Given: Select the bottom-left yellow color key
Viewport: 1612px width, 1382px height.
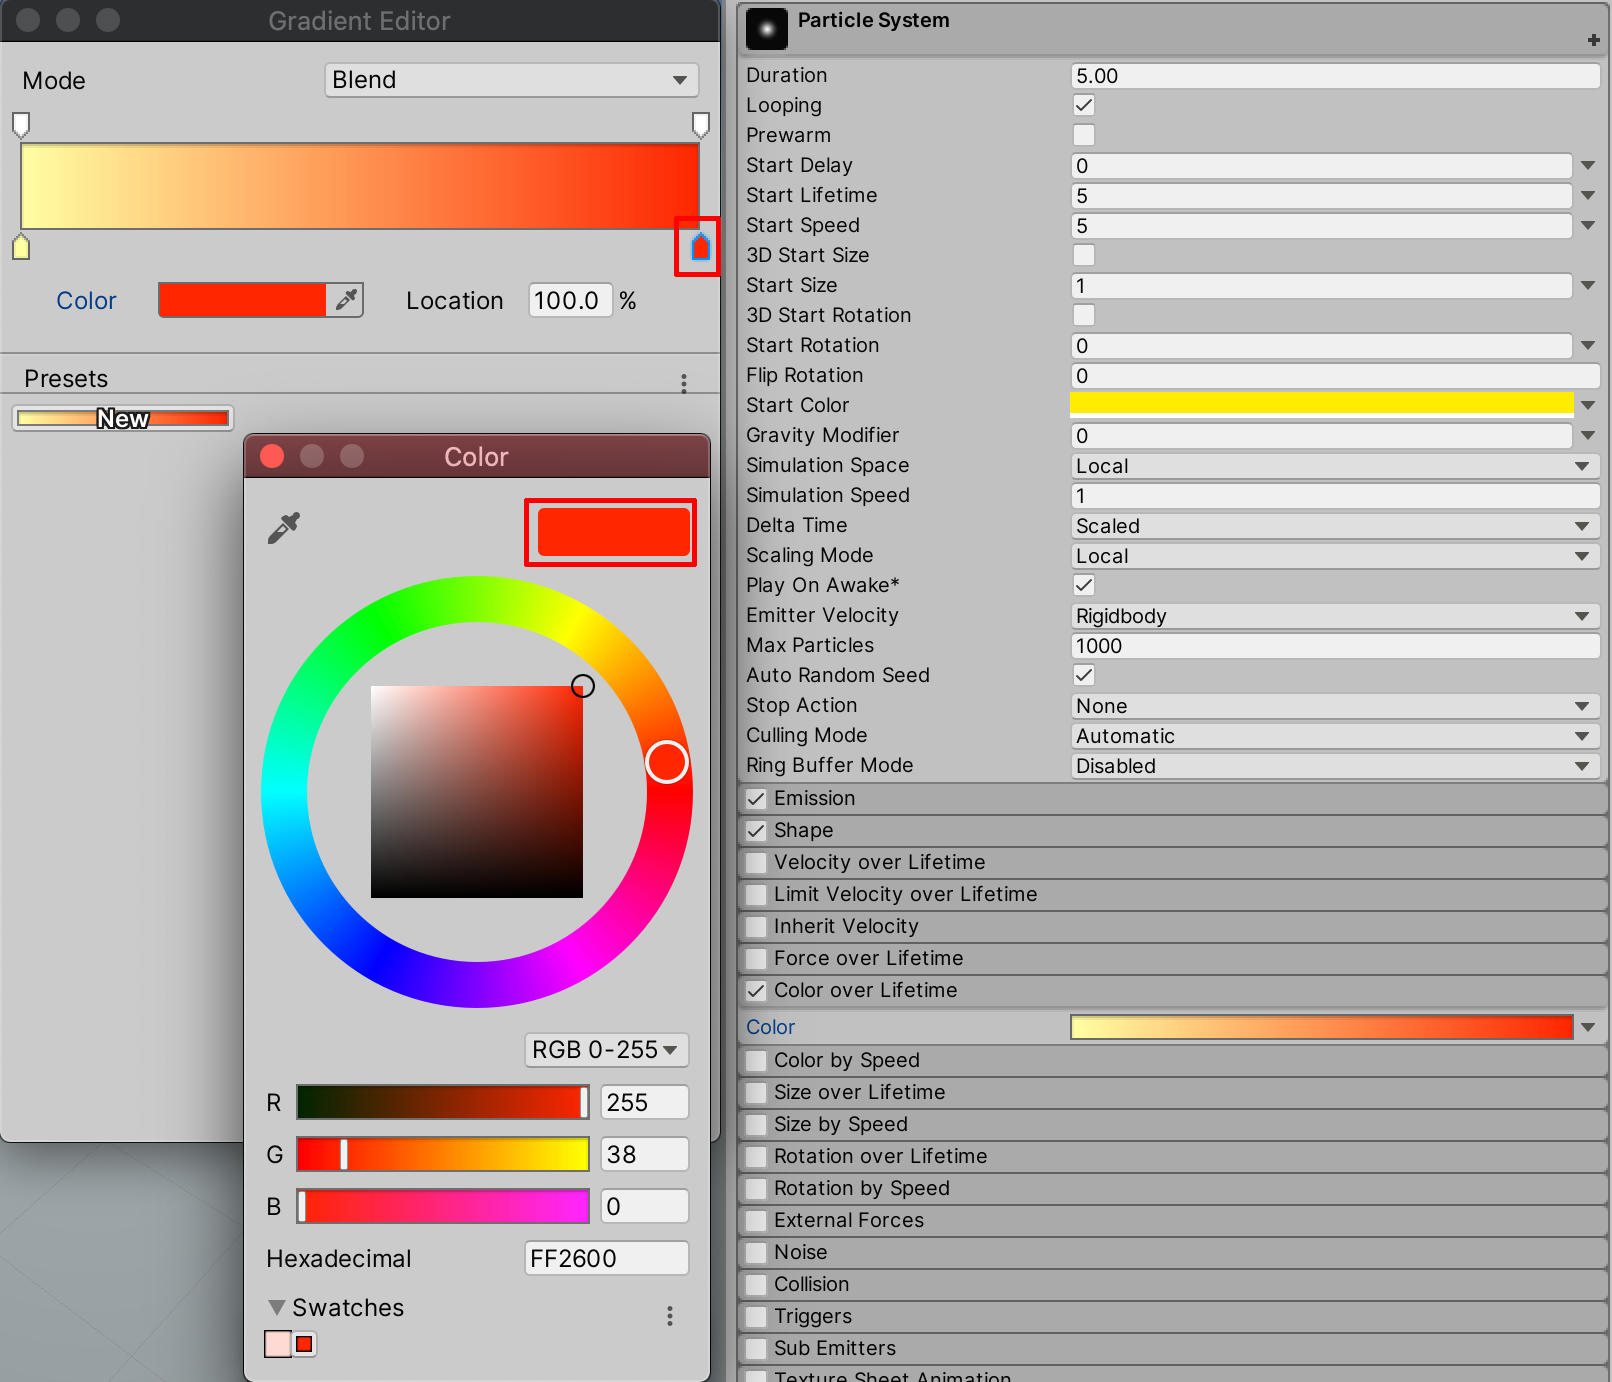Looking at the screenshot, I should coord(21,247).
